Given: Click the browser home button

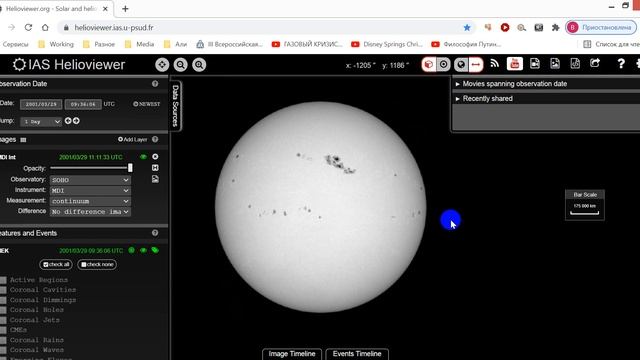Looking at the screenshot, I should pyautogui.click(x=45, y=27).
